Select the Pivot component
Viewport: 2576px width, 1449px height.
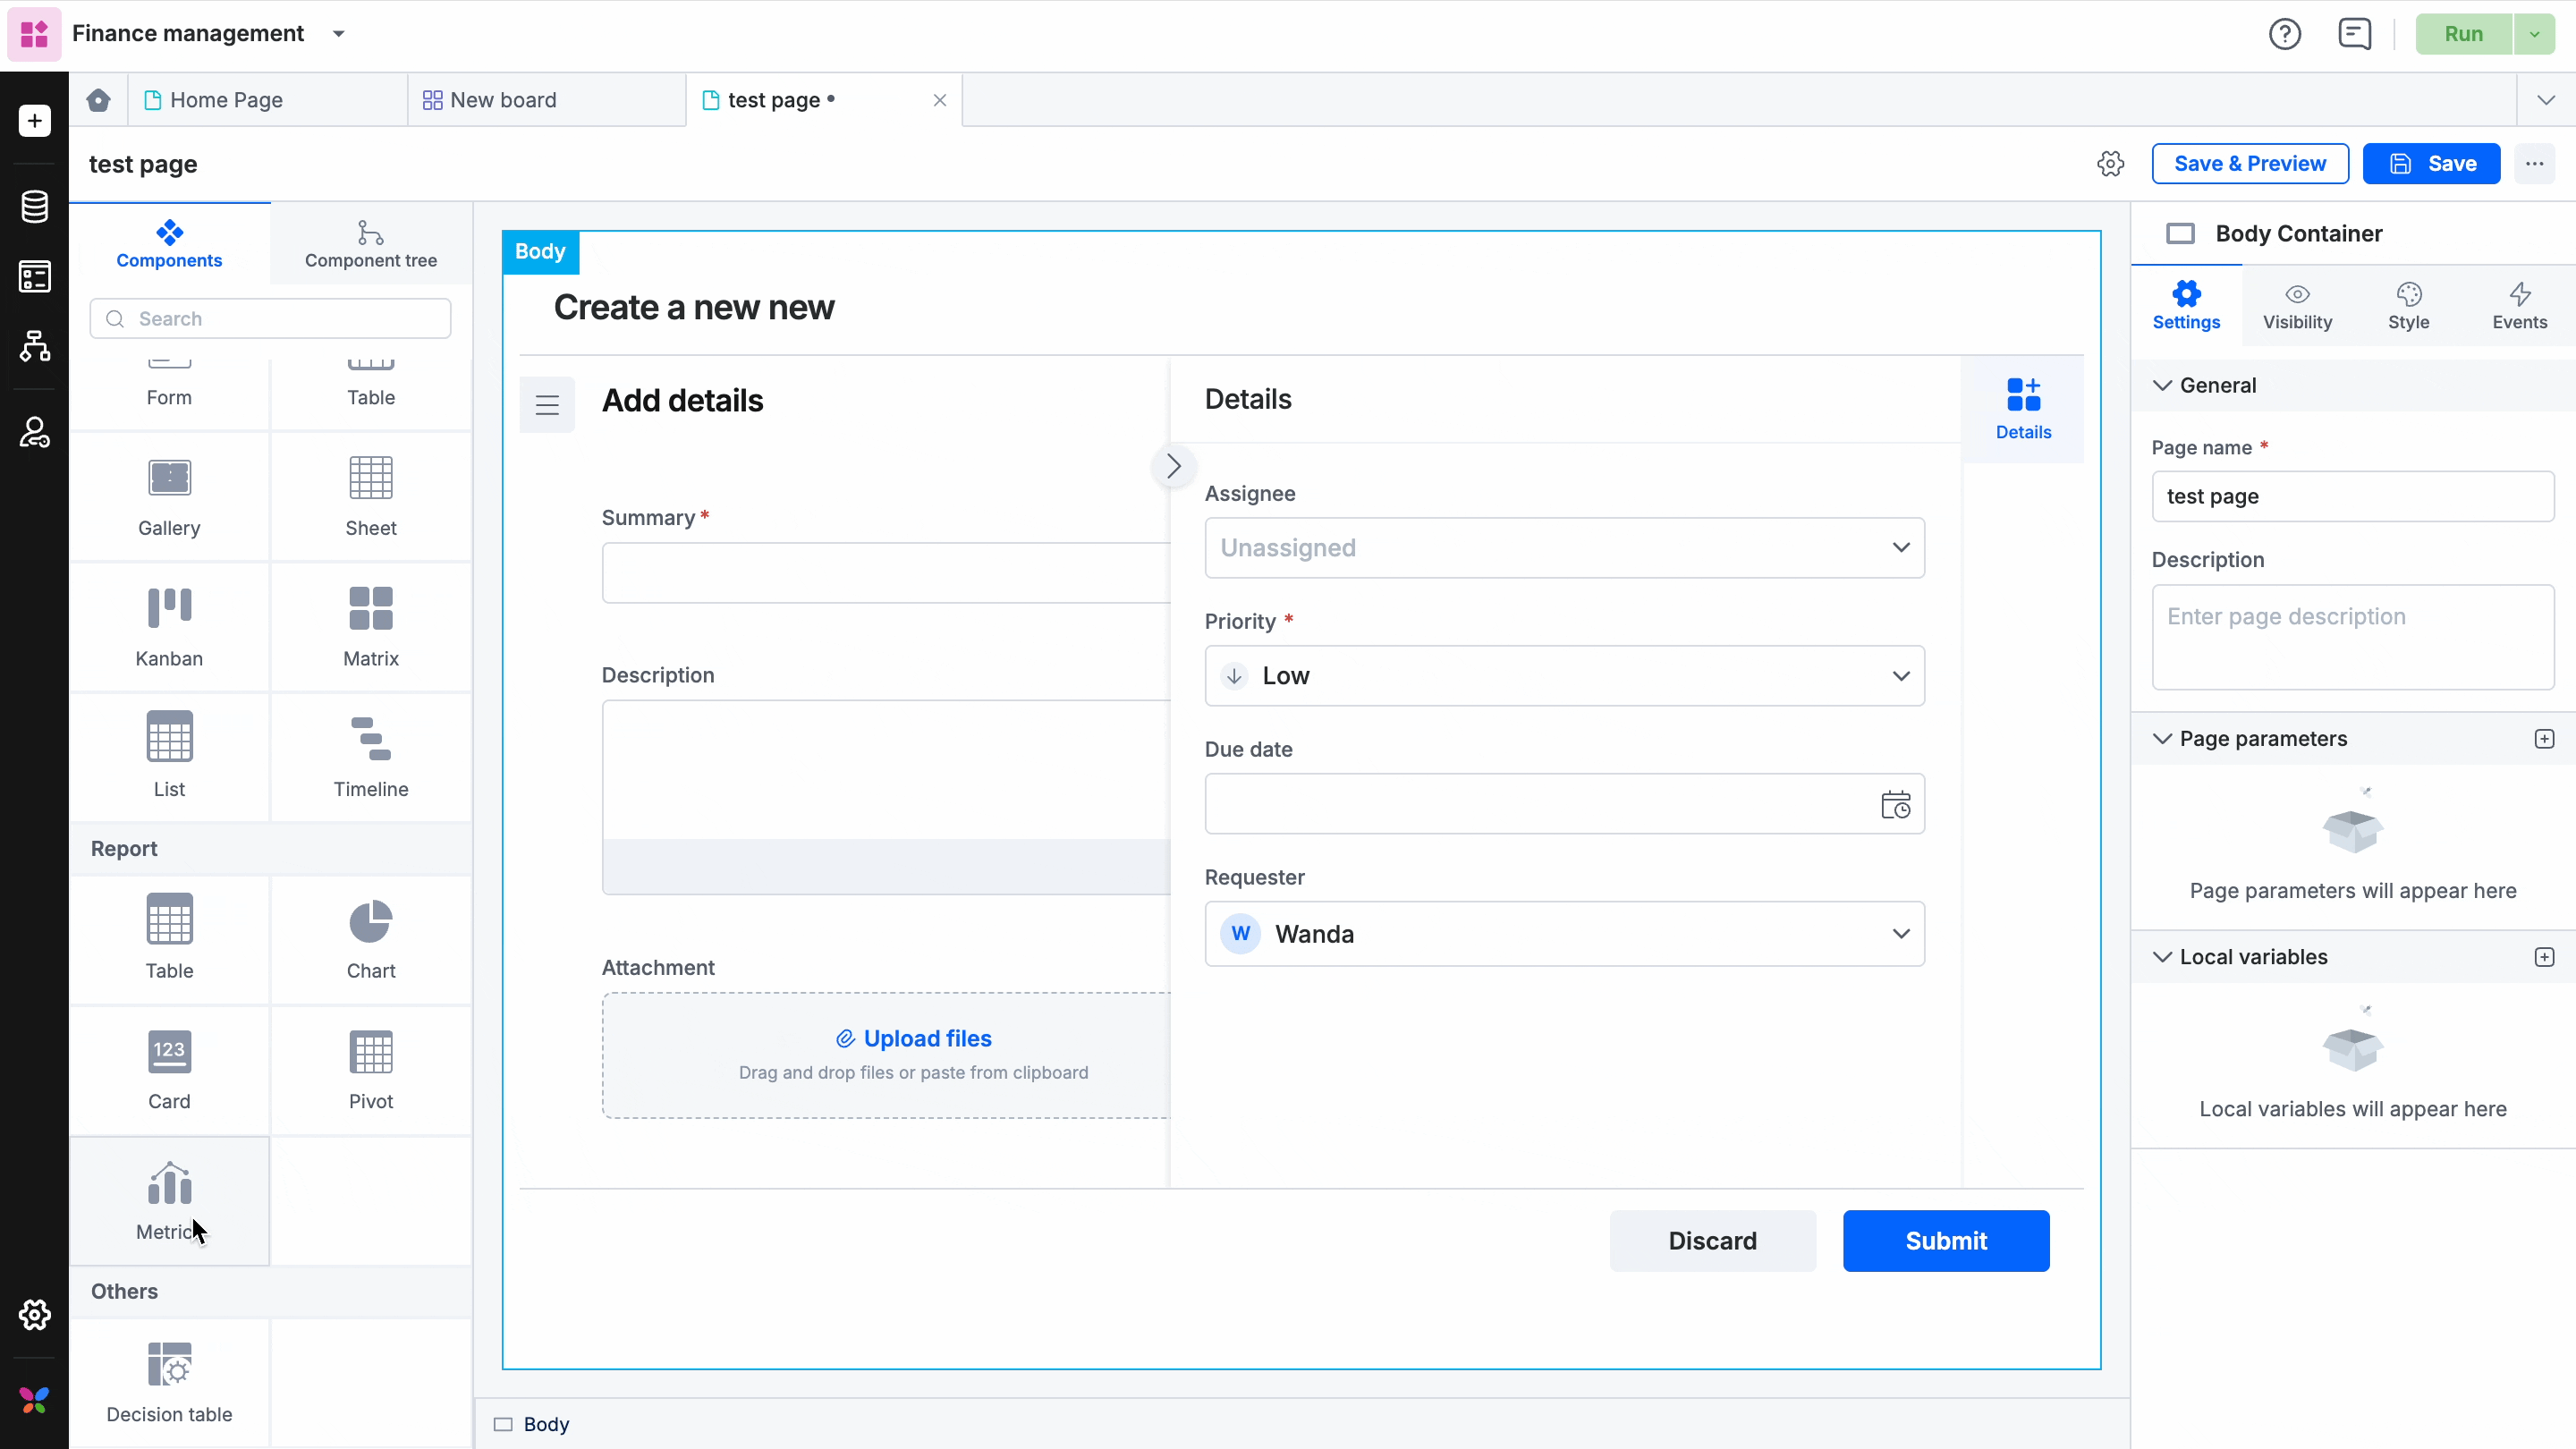(x=371, y=1070)
